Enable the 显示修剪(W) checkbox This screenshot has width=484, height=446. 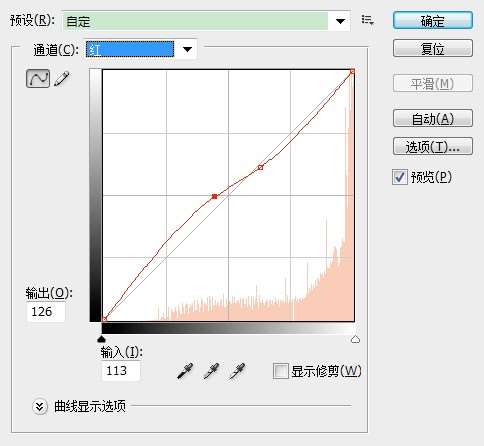tap(280, 371)
